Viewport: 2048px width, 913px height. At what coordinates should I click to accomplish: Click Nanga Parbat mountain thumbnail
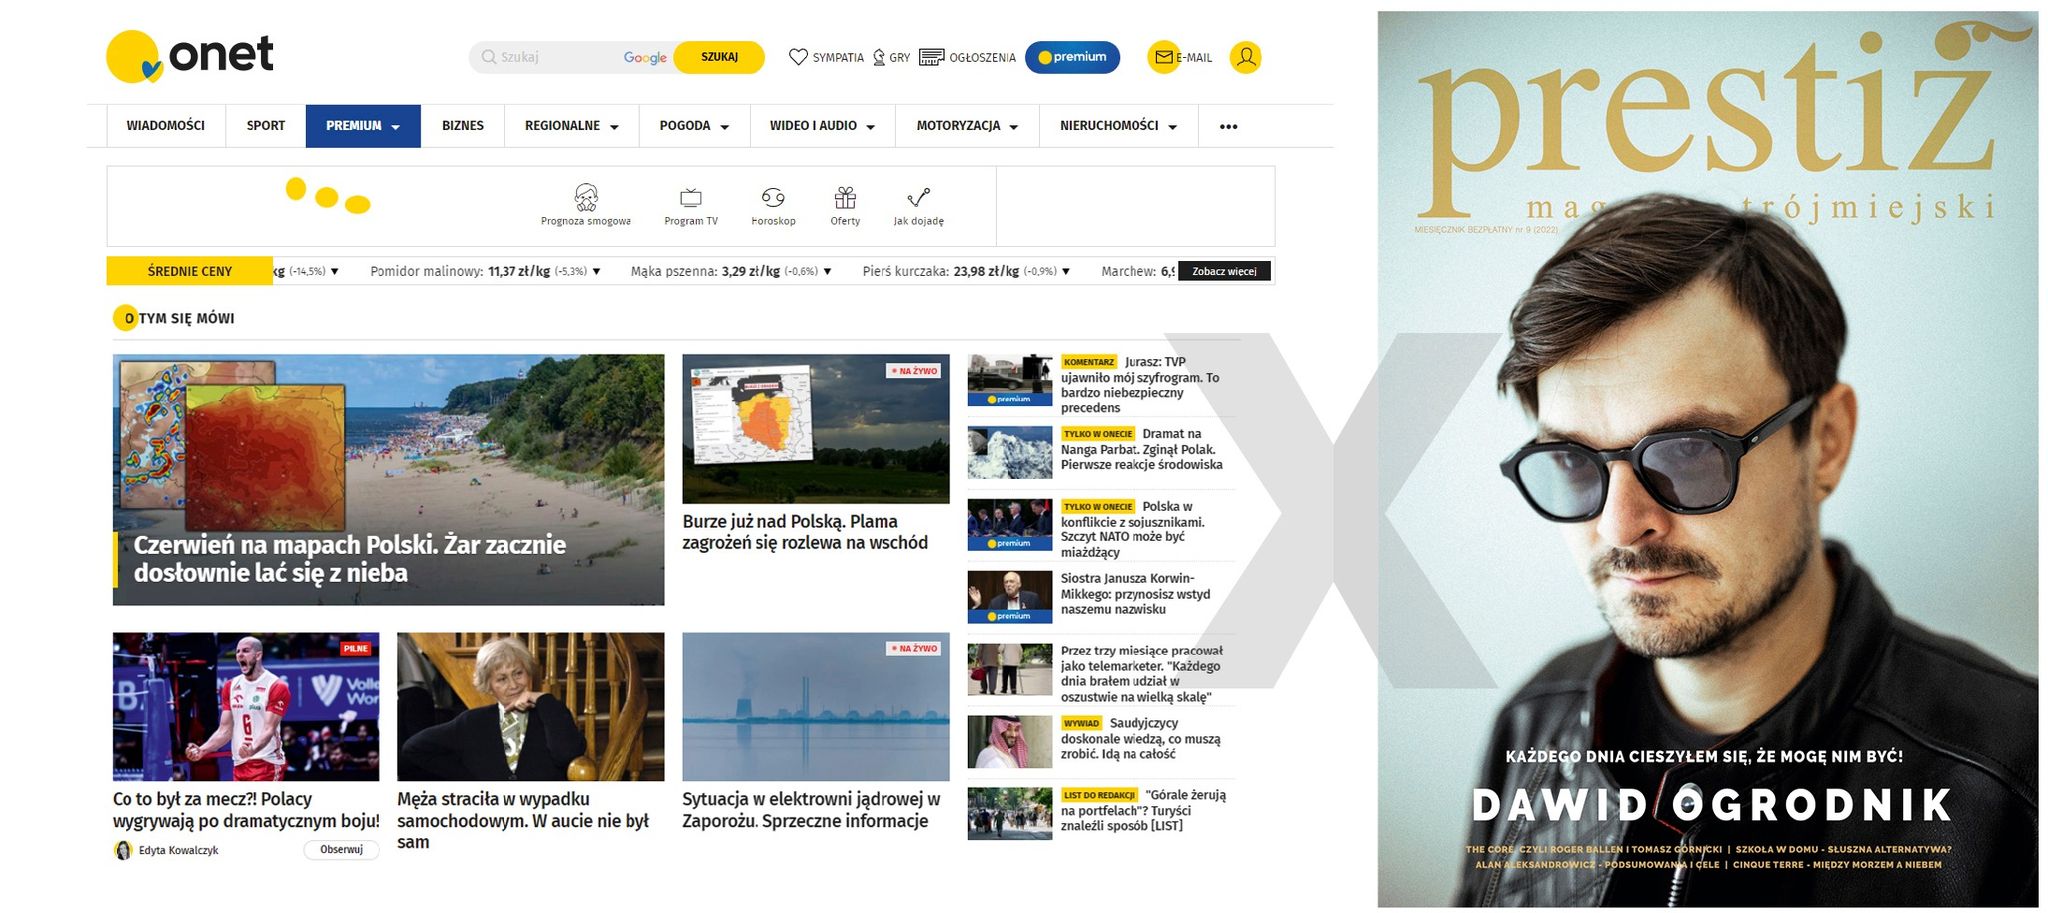point(1010,452)
